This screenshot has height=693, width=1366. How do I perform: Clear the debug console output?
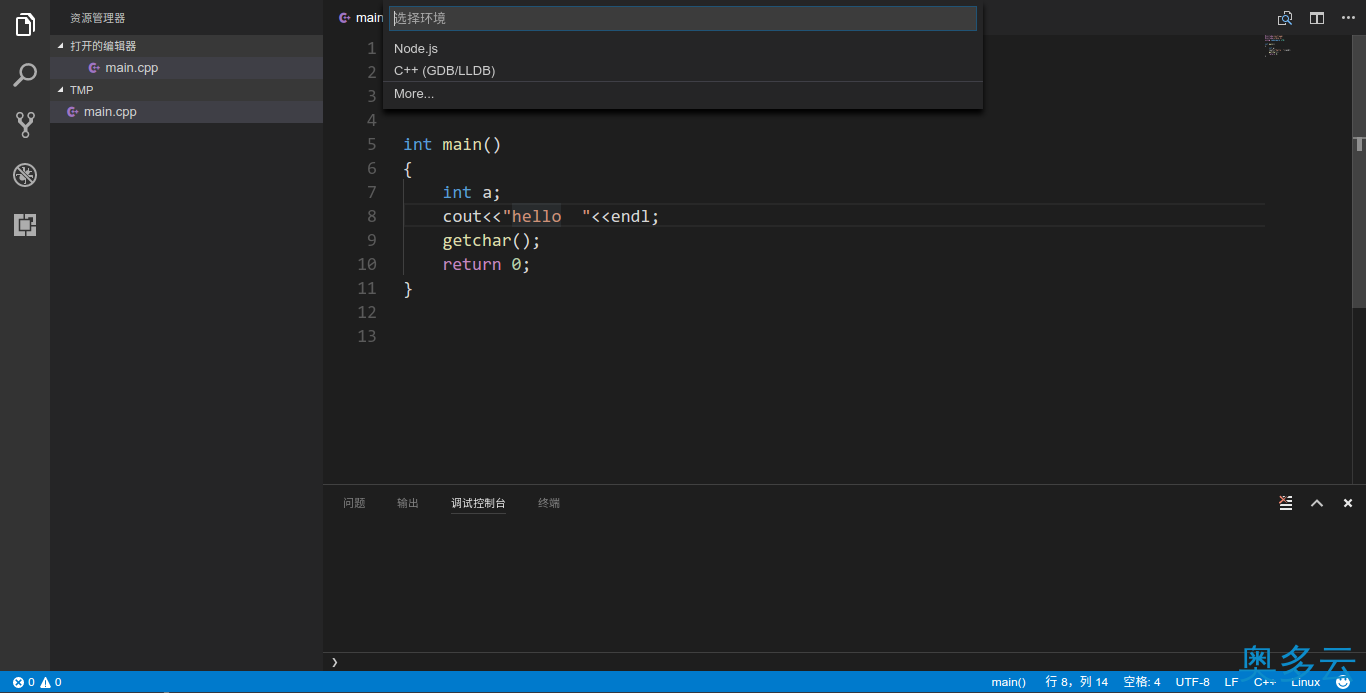(x=1286, y=503)
